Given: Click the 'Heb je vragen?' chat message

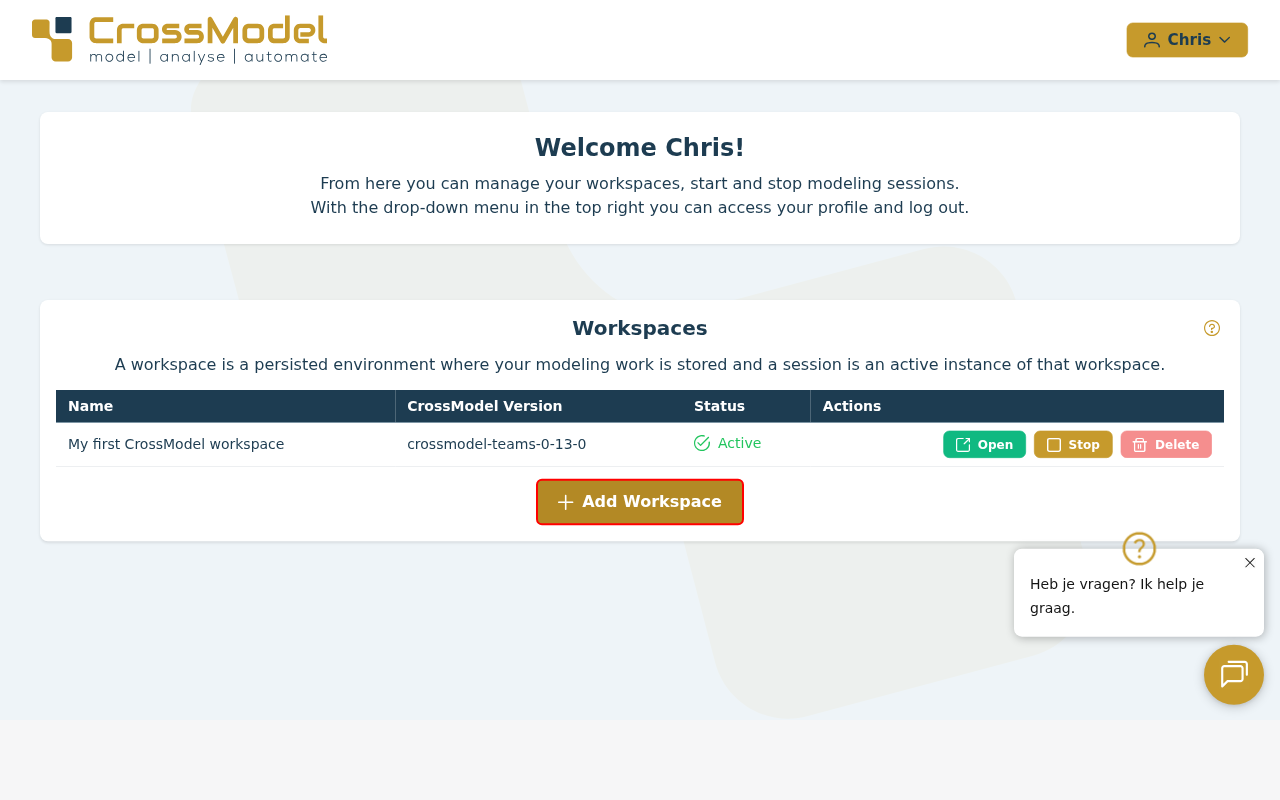Looking at the screenshot, I should click(1116, 595).
